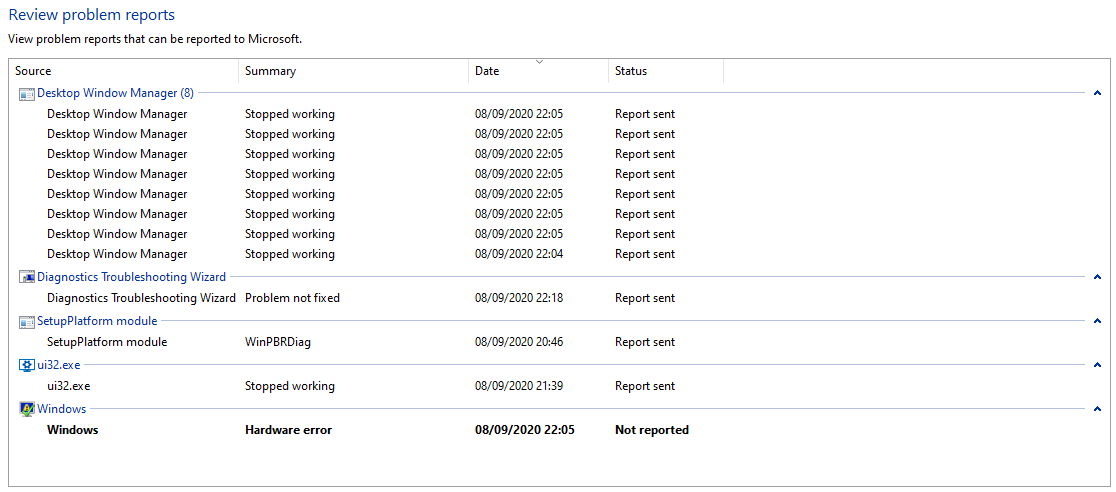Click the date 08/09/2020 21:39
Screen dimensions: 1116x492
[520, 387]
